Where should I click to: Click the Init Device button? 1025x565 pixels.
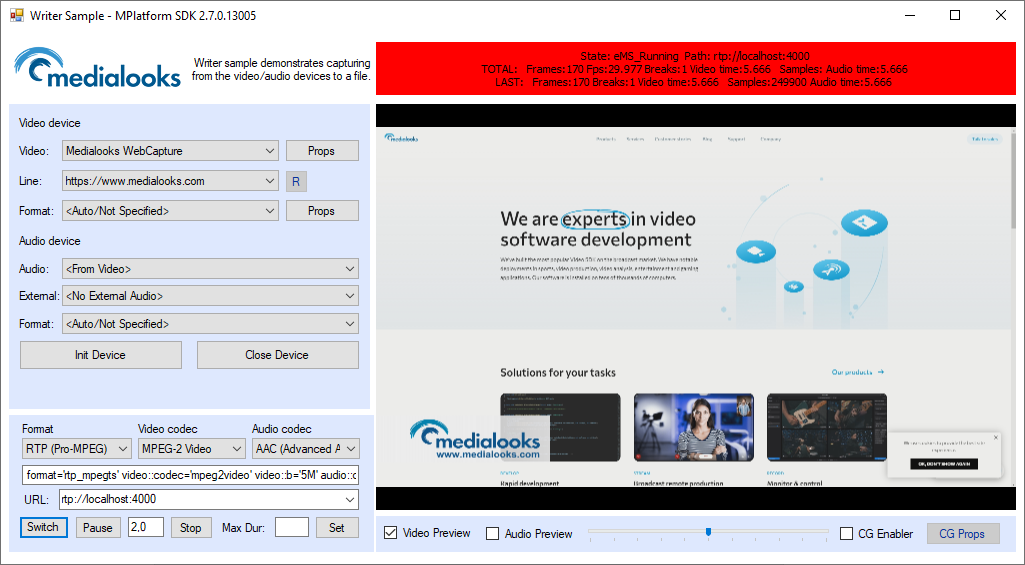pyautogui.click(x=101, y=355)
